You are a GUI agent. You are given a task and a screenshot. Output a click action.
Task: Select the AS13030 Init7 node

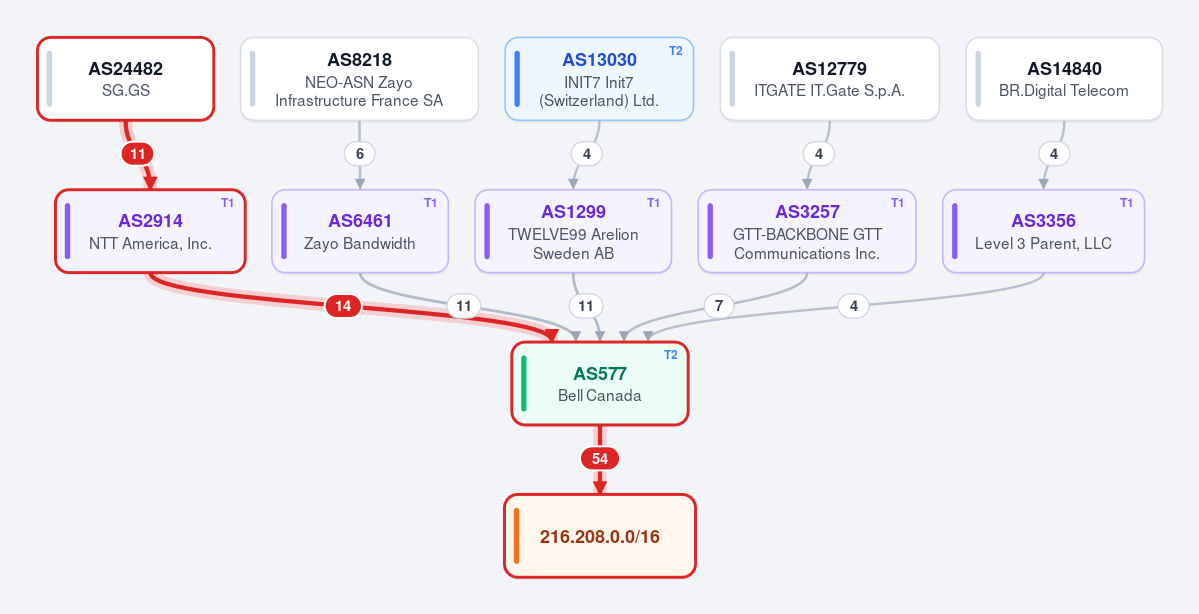point(600,79)
